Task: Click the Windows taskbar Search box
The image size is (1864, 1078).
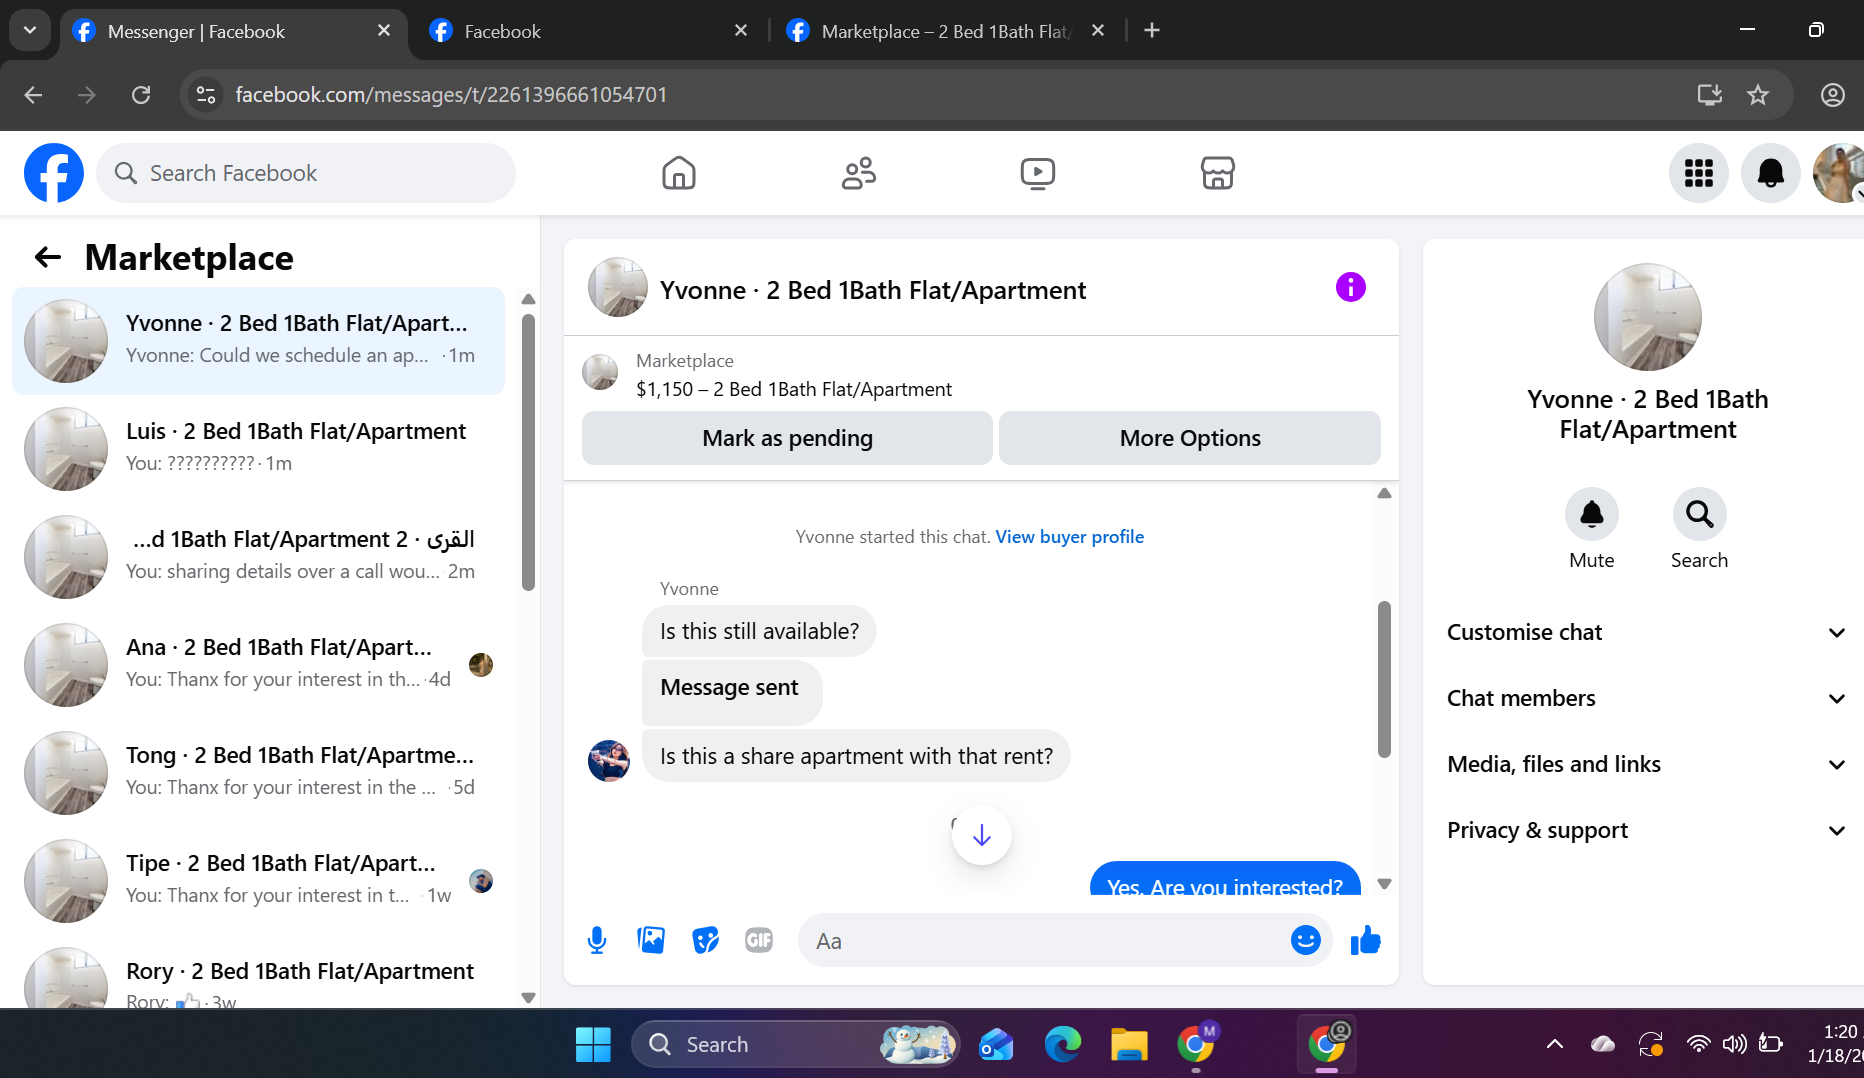Action: click(796, 1044)
